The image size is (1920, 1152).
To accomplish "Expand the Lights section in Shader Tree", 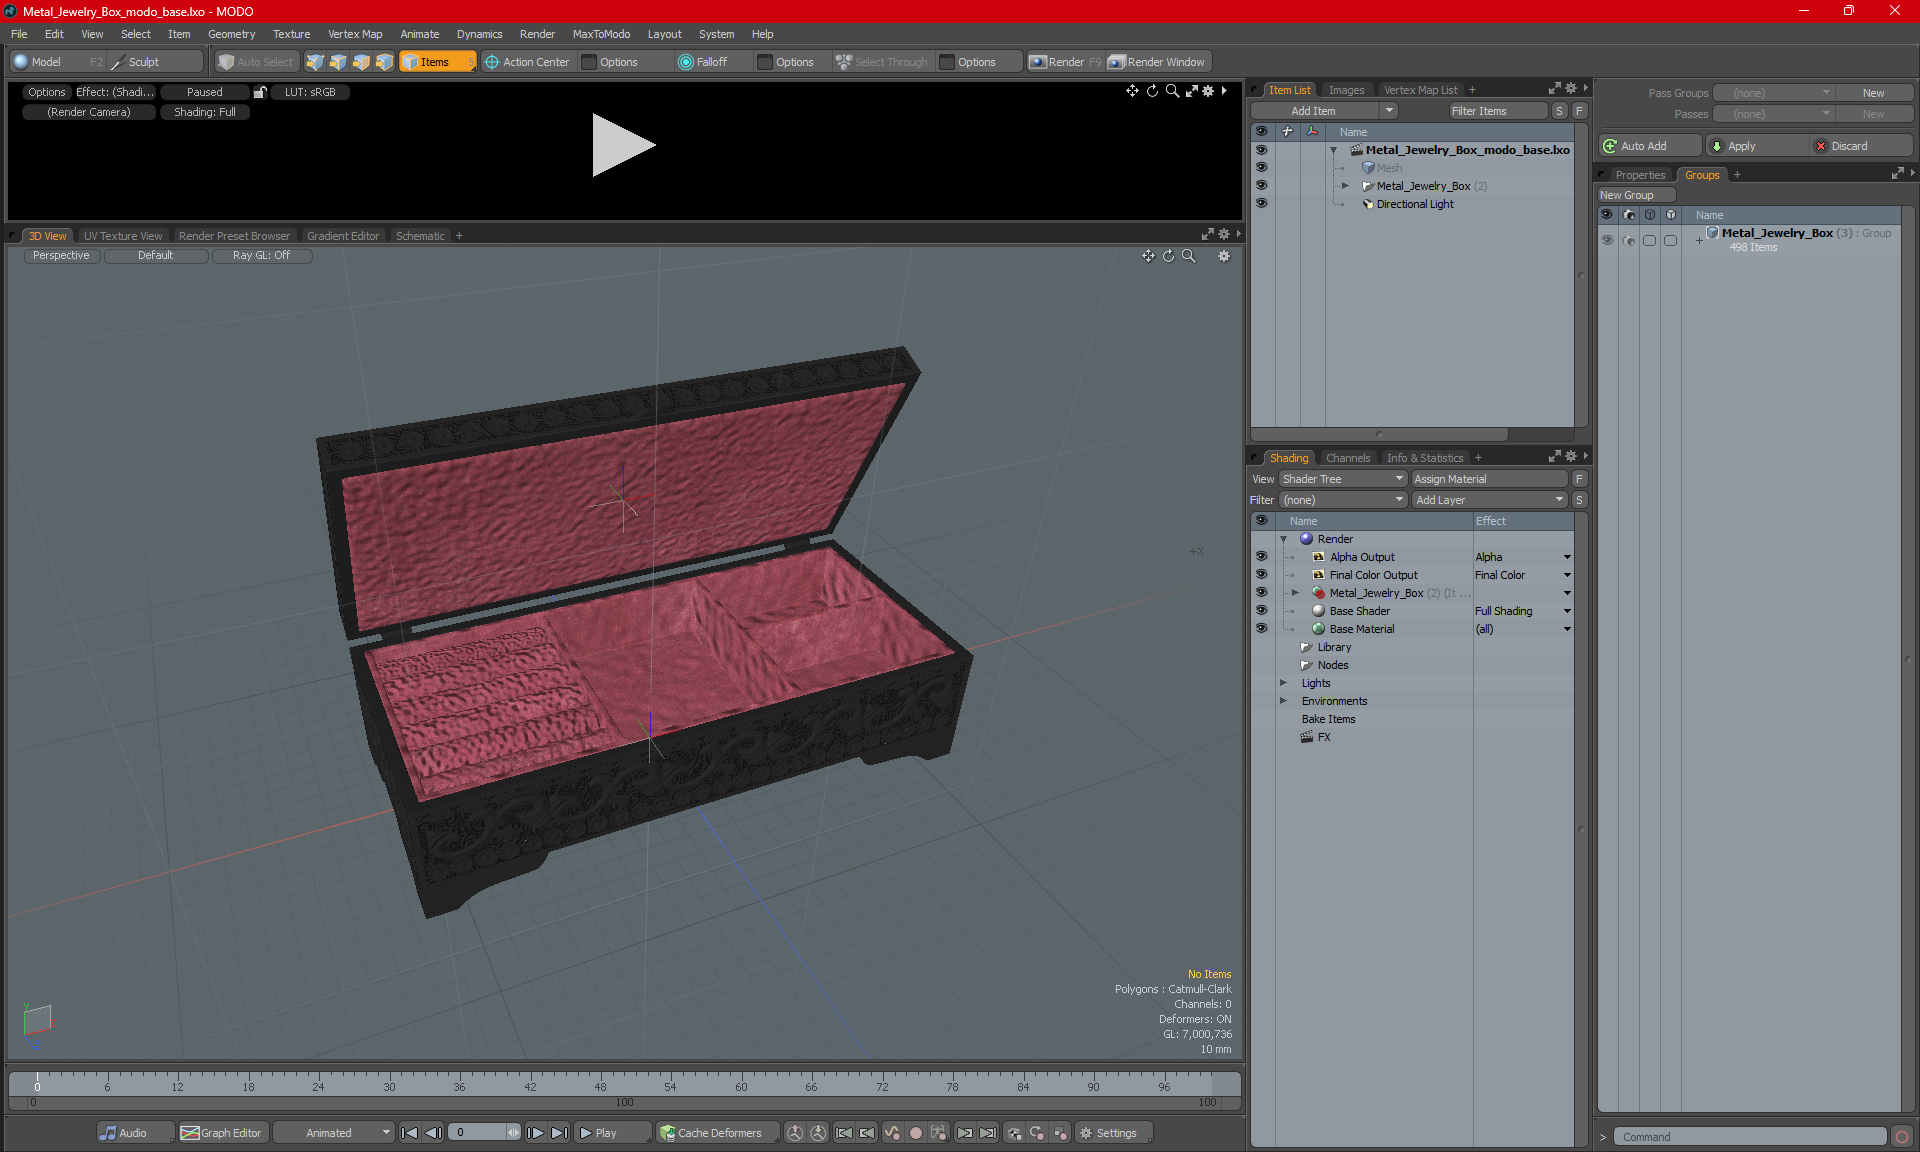I will [x=1283, y=683].
